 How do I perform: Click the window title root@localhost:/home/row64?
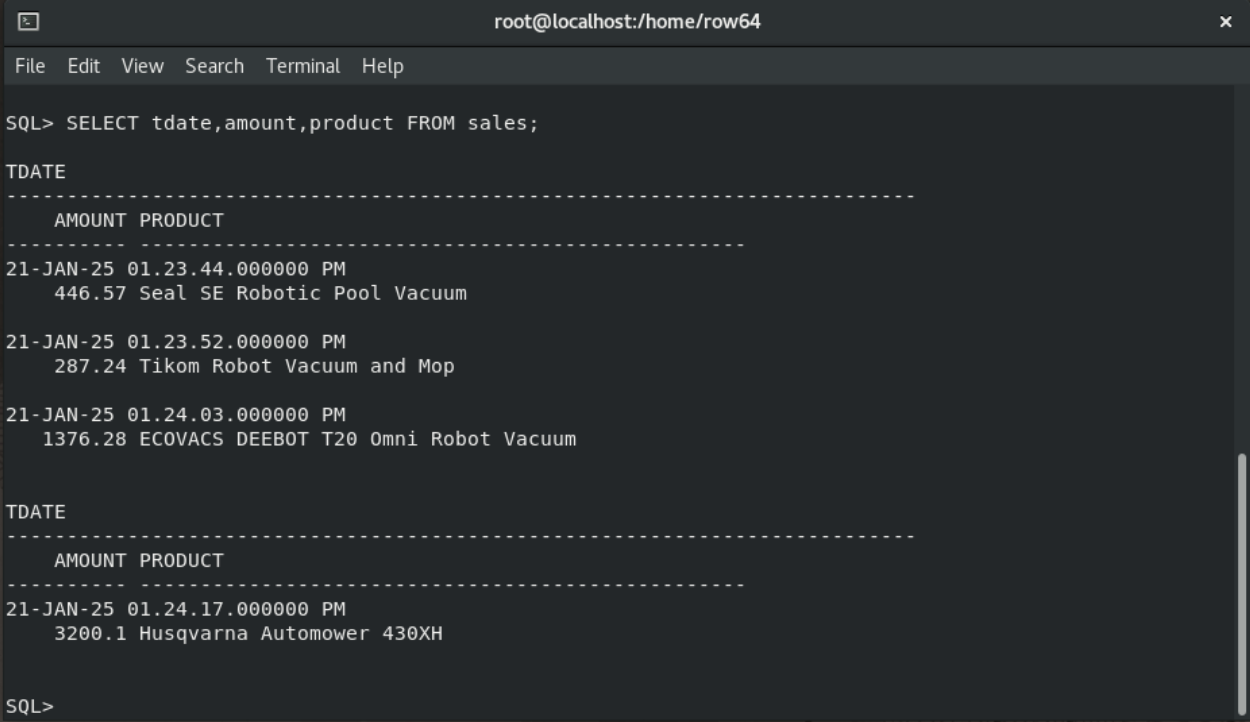tap(627, 21)
